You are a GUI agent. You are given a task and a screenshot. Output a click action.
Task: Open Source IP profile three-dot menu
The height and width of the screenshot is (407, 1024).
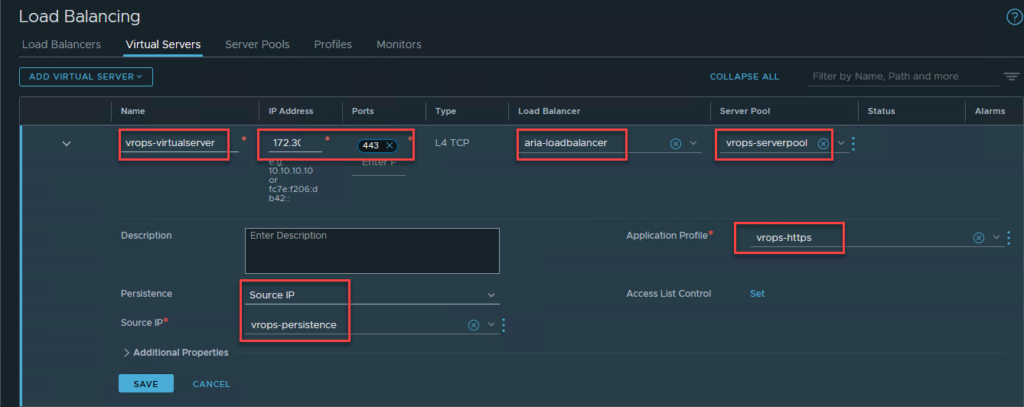point(503,325)
